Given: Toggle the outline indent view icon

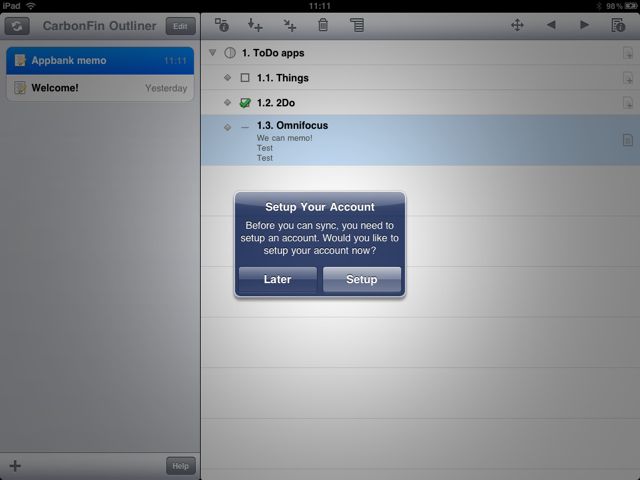Looking at the screenshot, I should point(357,25).
